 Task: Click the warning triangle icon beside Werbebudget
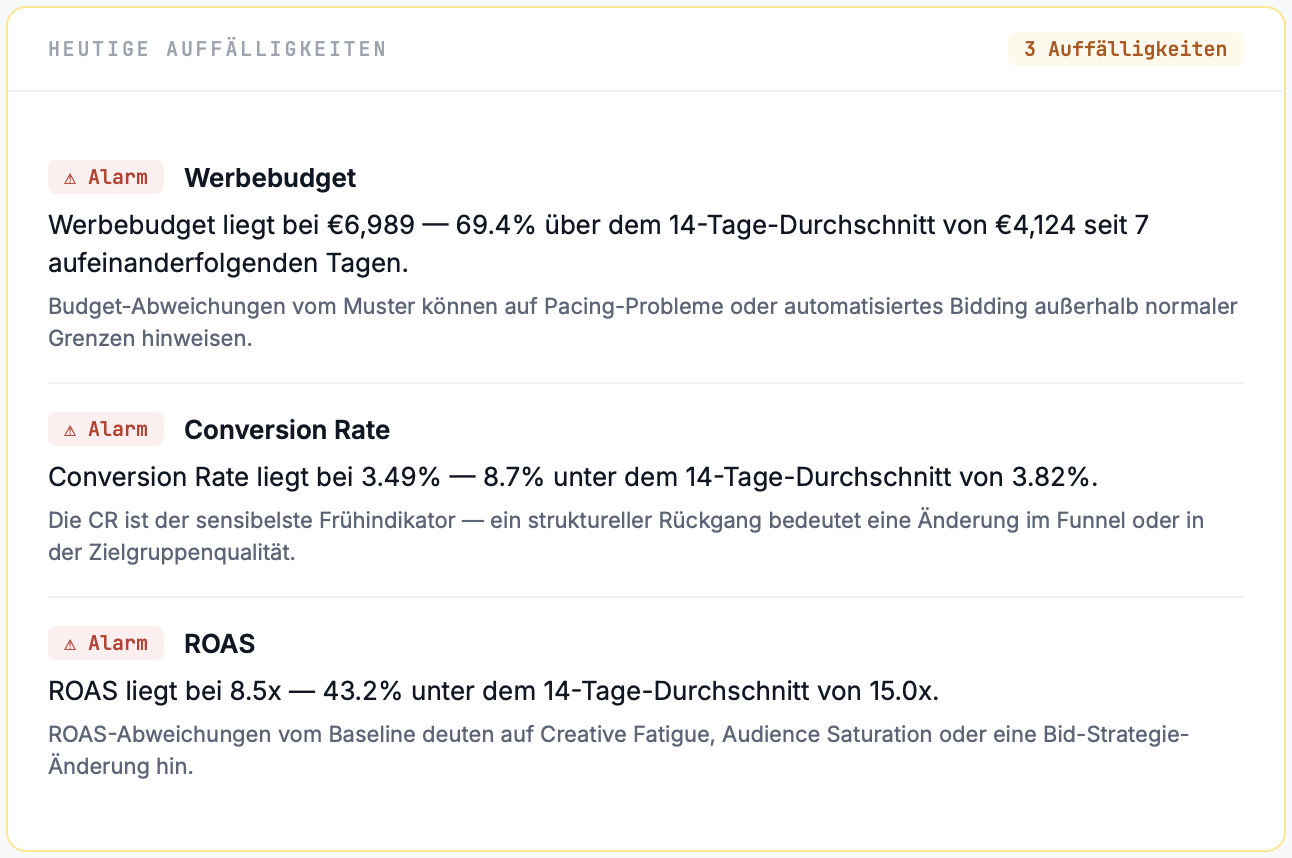click(x=70, y=178)
